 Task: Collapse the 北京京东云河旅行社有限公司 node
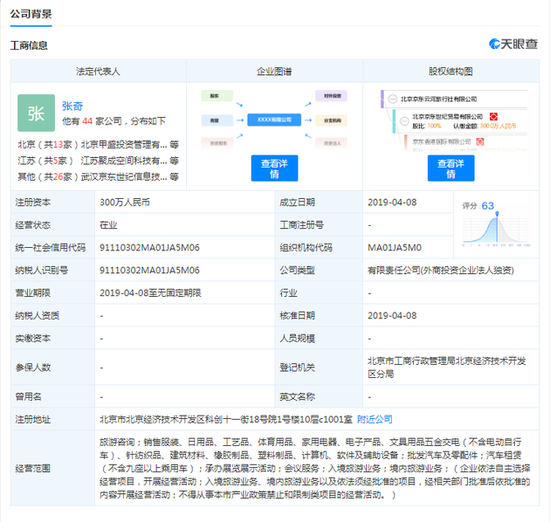(393, 99)
